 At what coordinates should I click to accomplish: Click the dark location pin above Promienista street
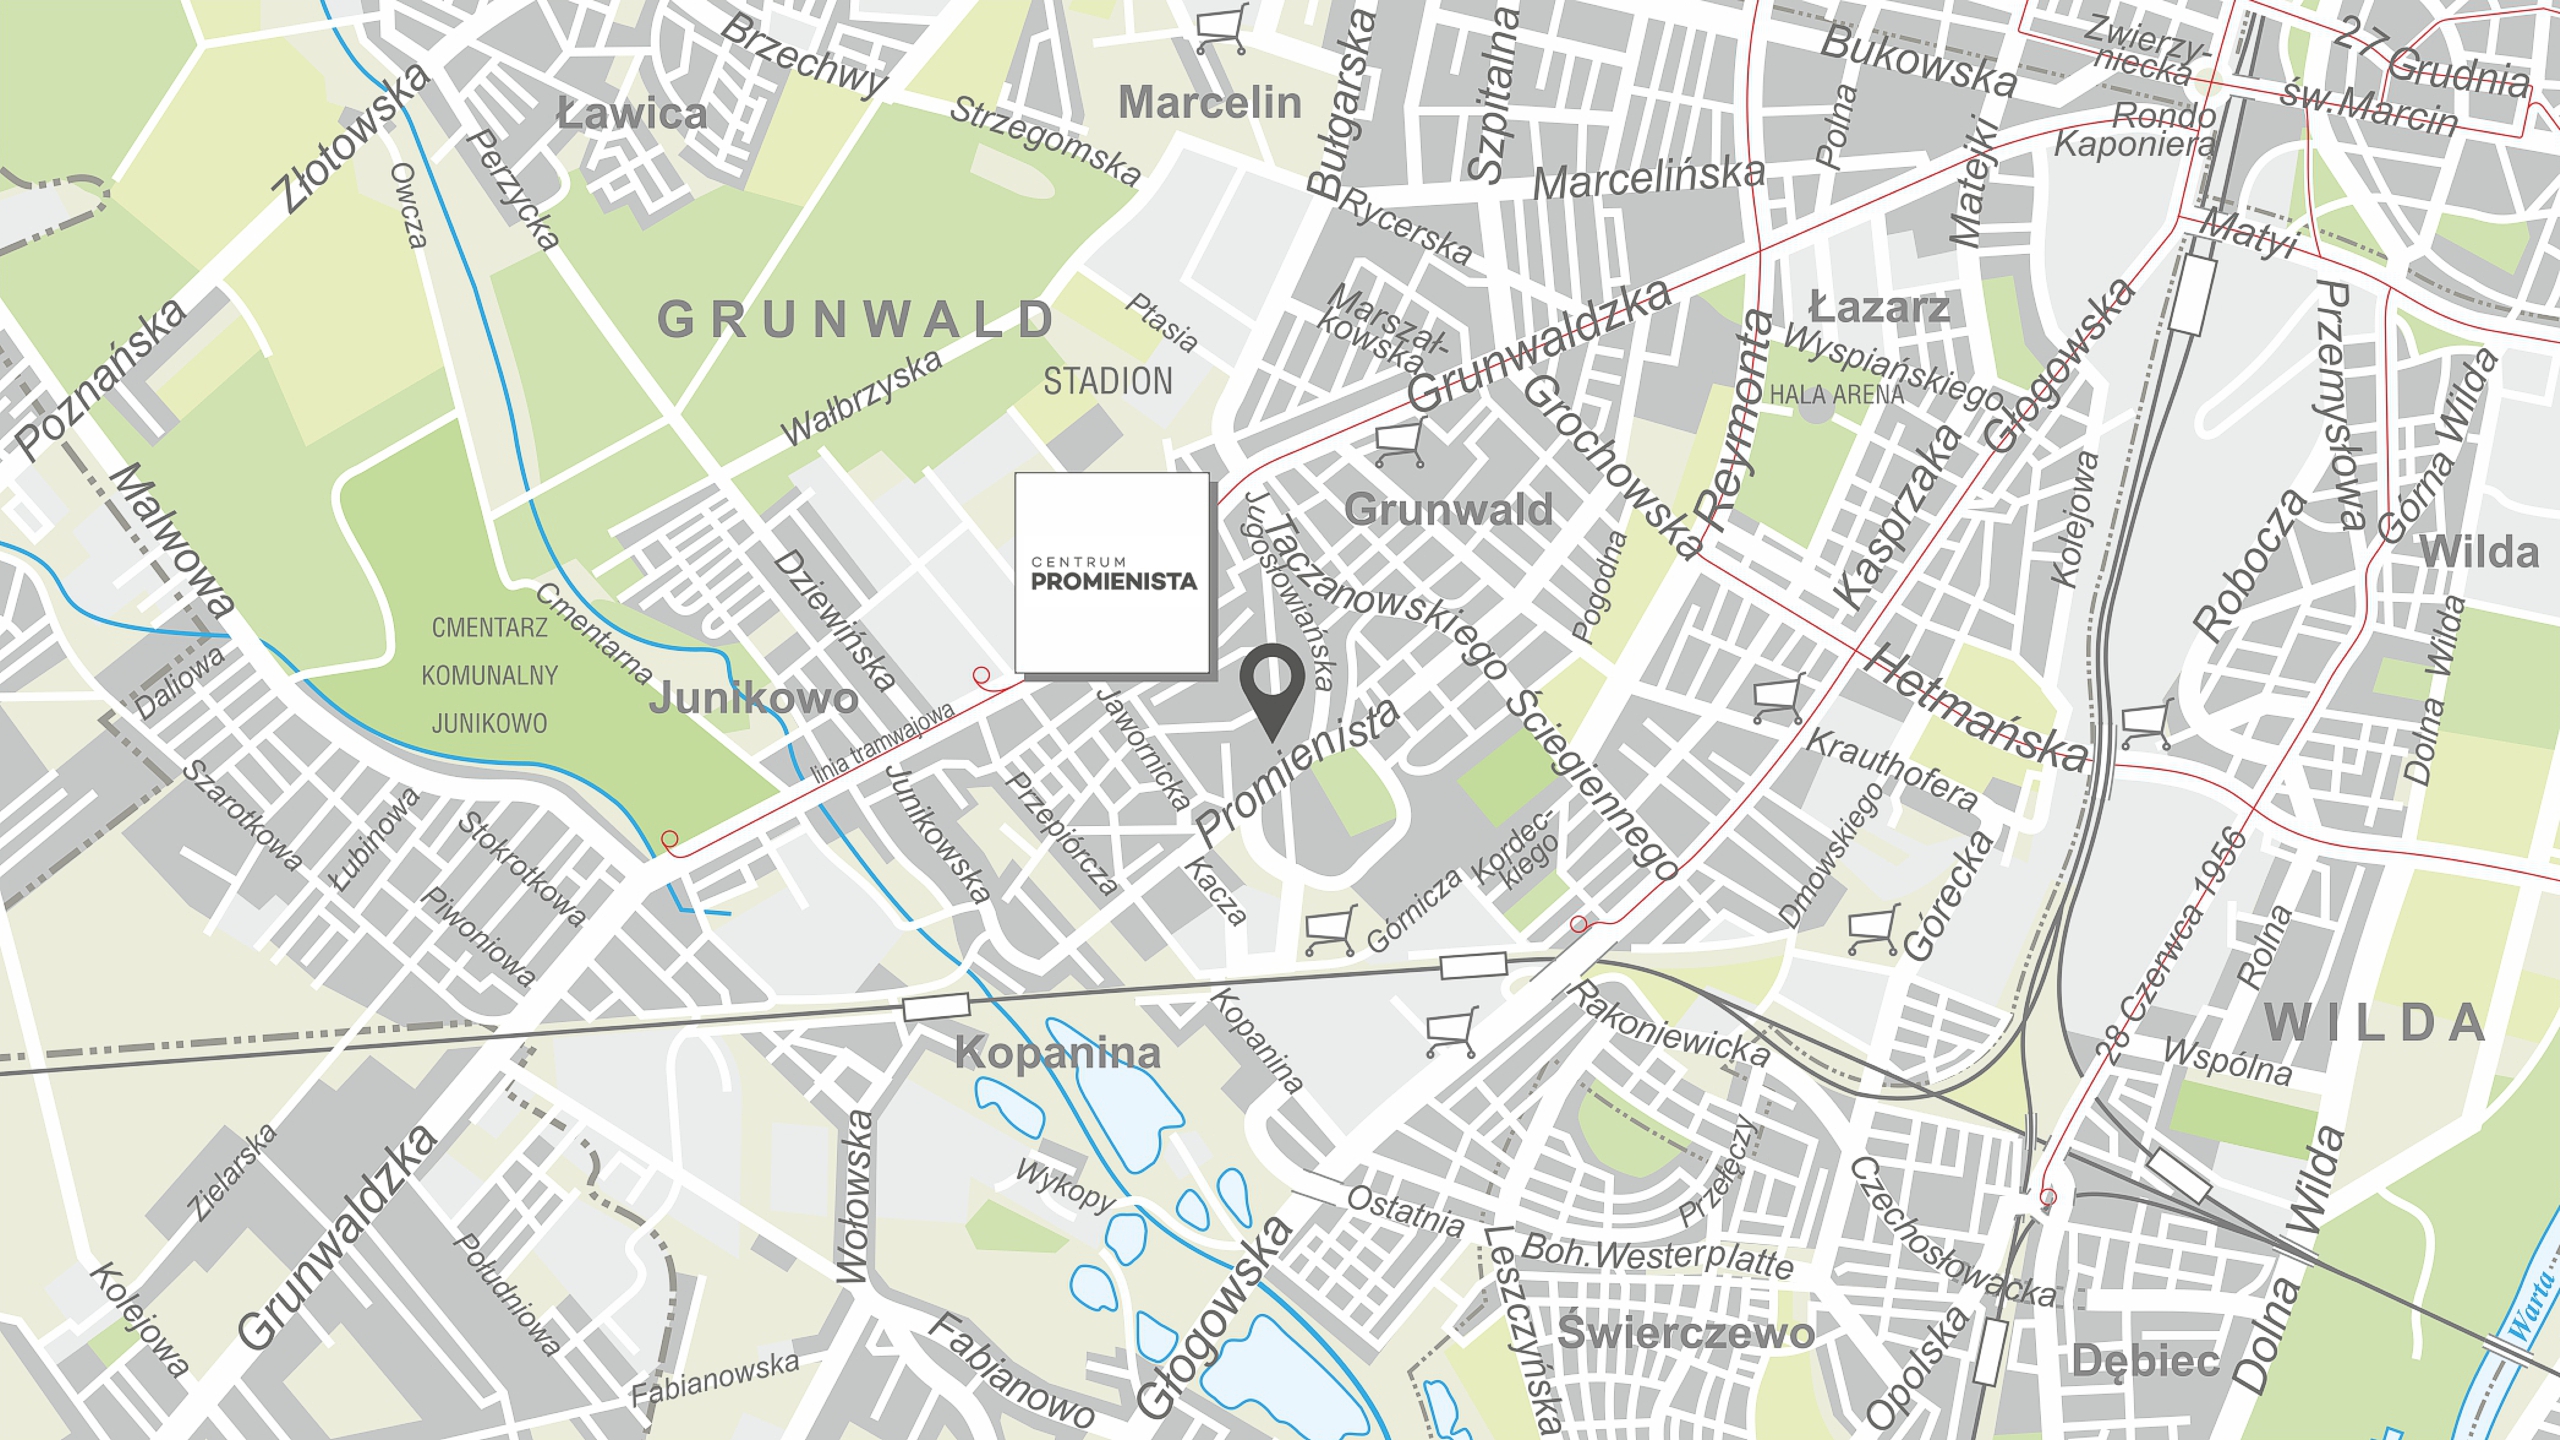point(1272,692)
